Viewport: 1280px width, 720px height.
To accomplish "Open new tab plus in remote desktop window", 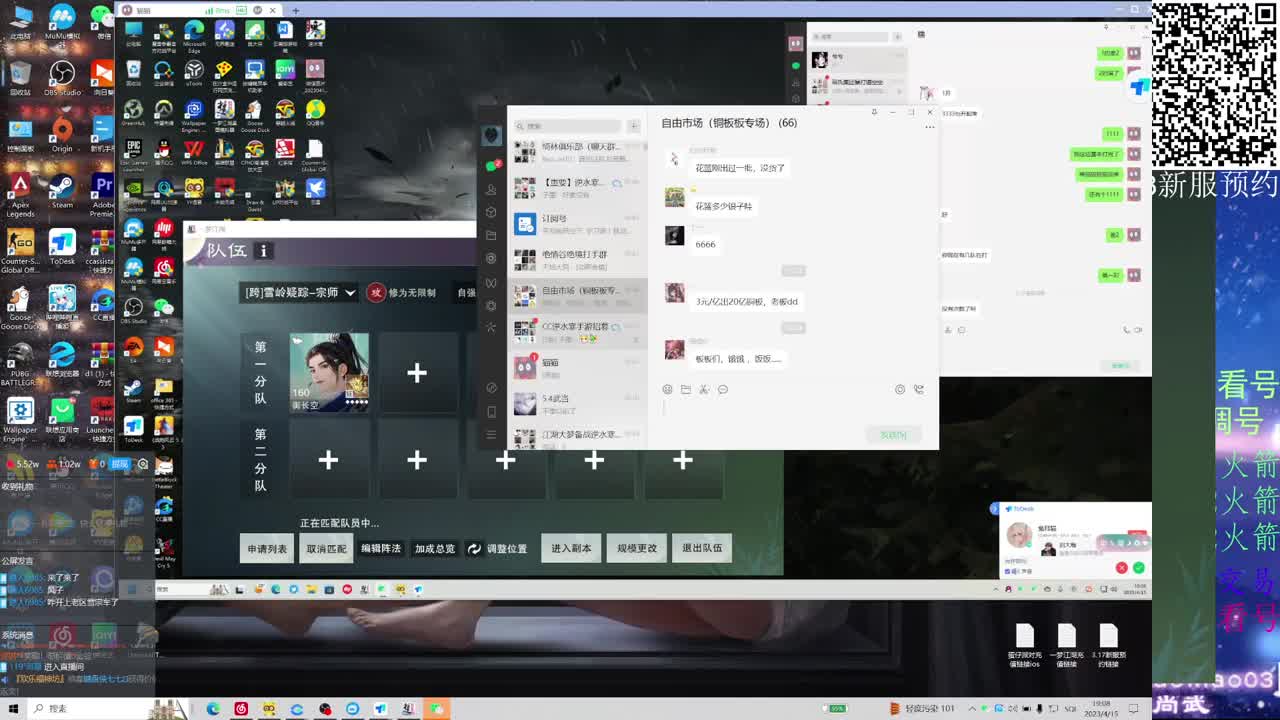I will 296,10.
